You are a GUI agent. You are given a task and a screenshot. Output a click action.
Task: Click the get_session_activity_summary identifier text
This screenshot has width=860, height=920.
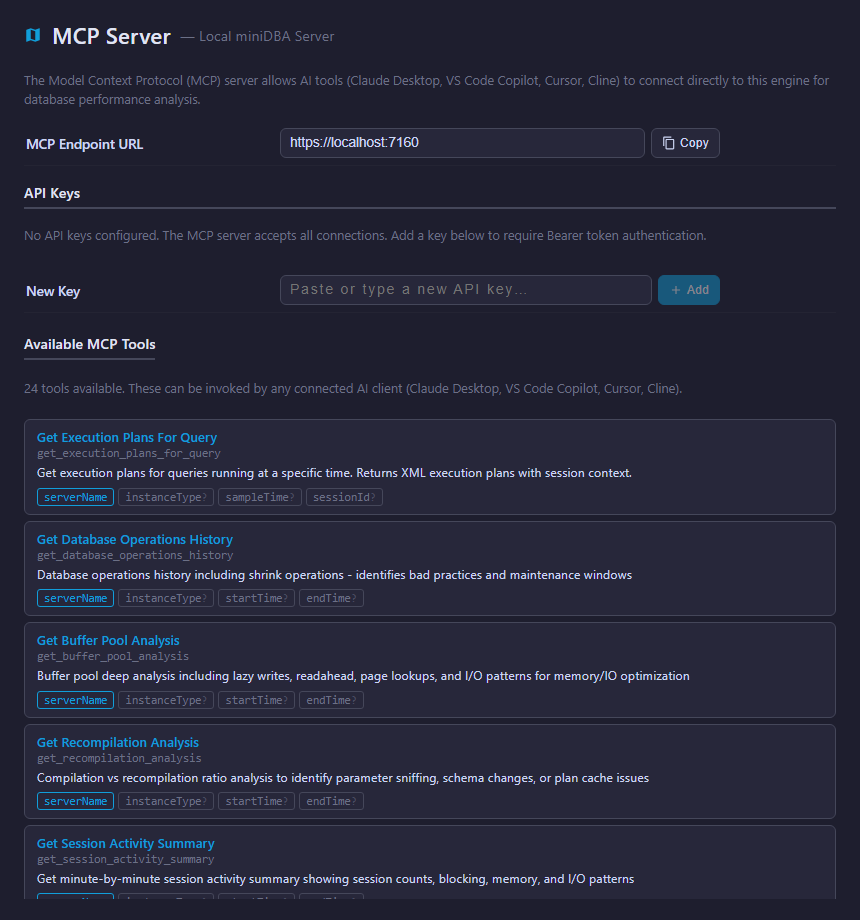click(126, 859)
